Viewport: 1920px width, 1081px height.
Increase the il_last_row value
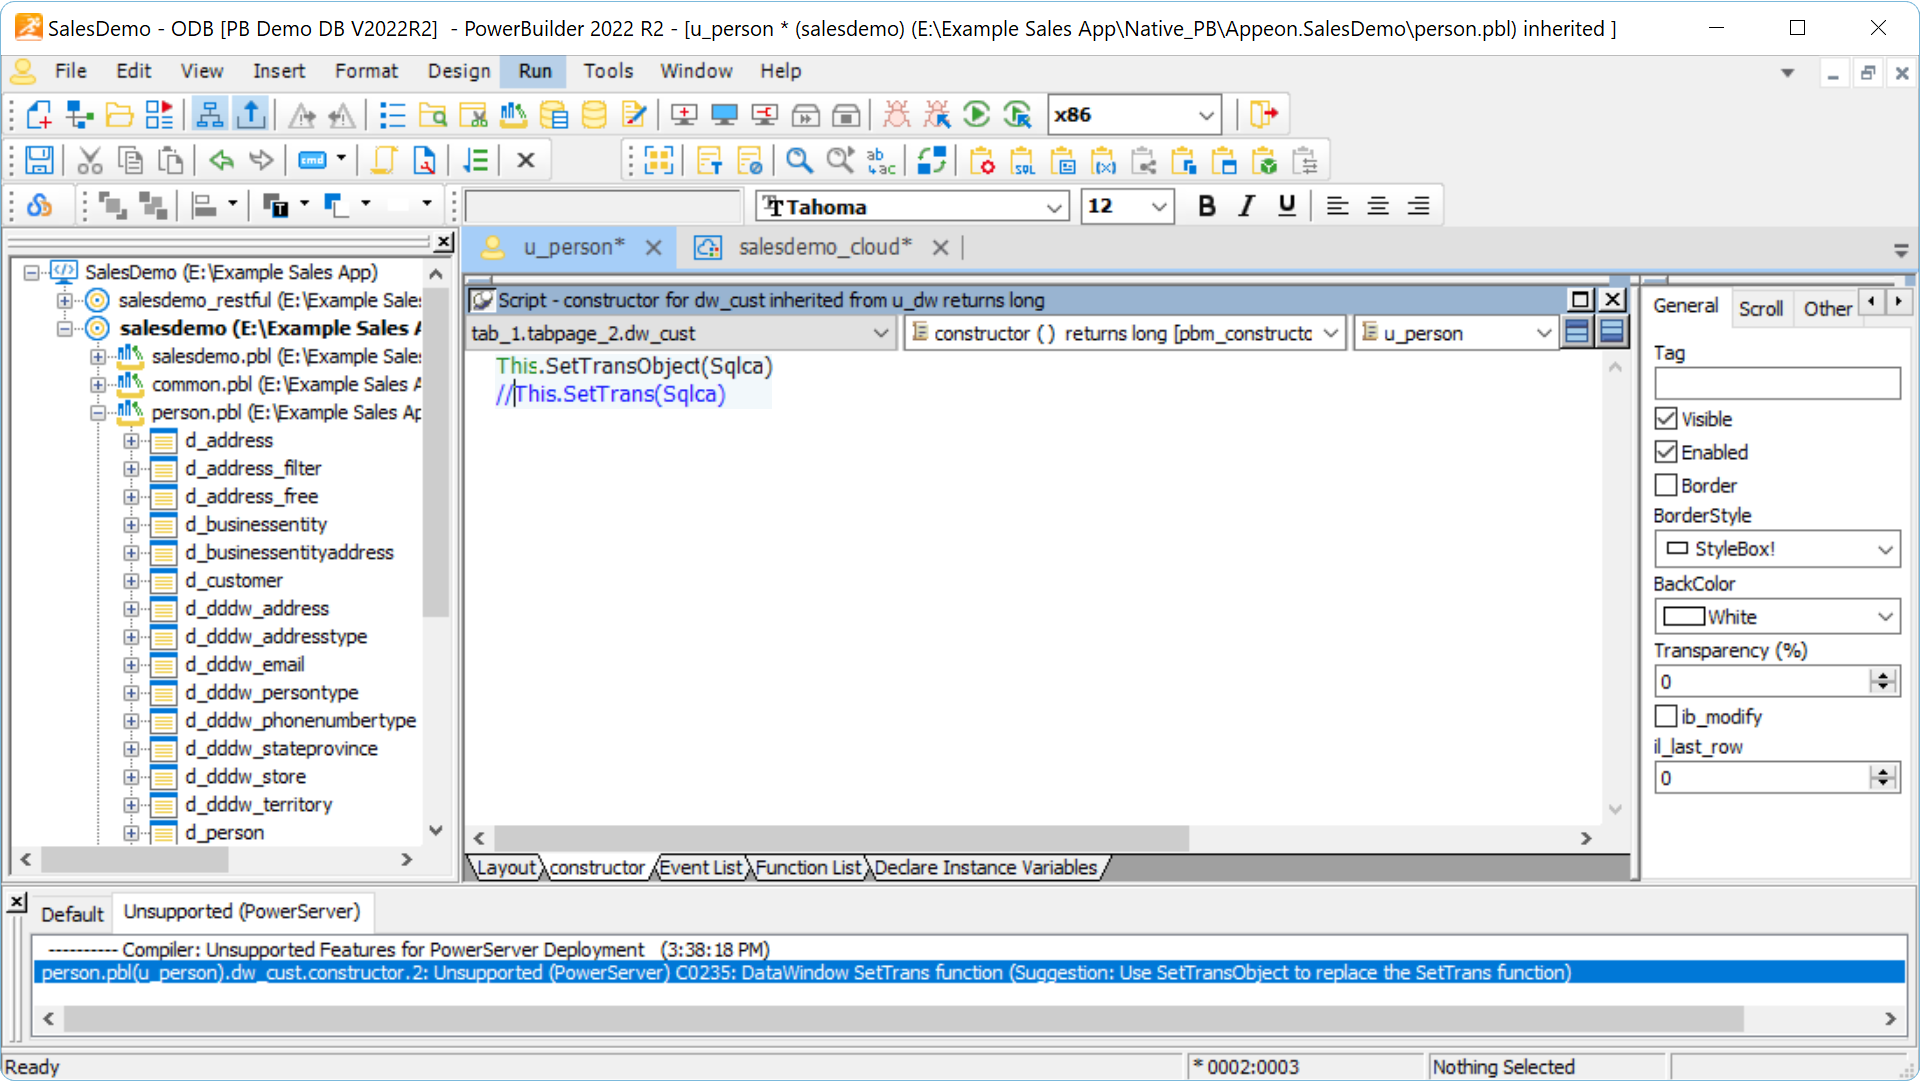(1883, 772)
